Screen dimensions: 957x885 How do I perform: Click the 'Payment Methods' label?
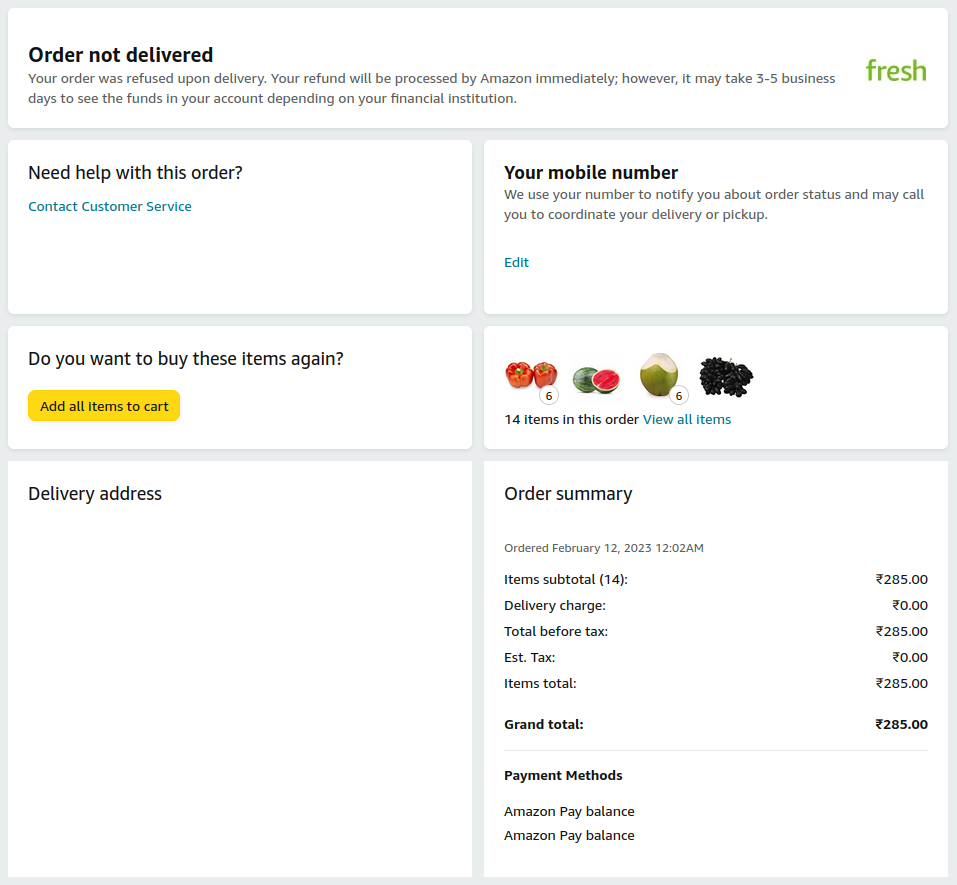click(563, 776)
